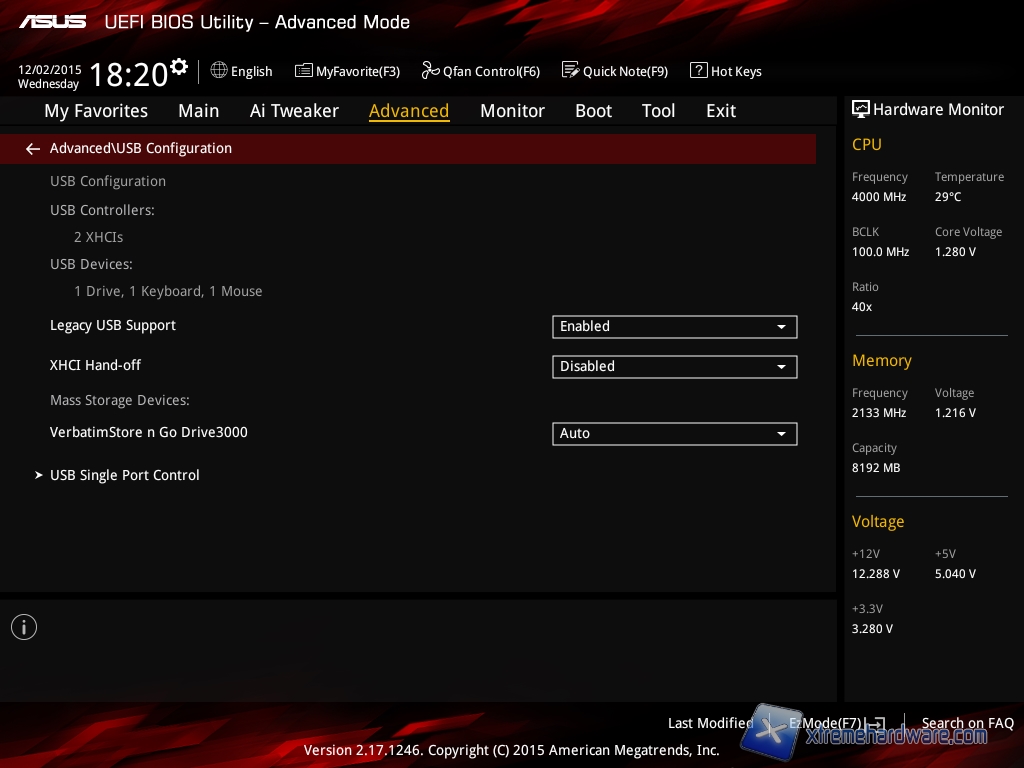The height and width of the screenshot is (768, 1024).
Task: Open Quick Note(F9) notepad icon
Action: pyautogui.click(x=570, y=70)
